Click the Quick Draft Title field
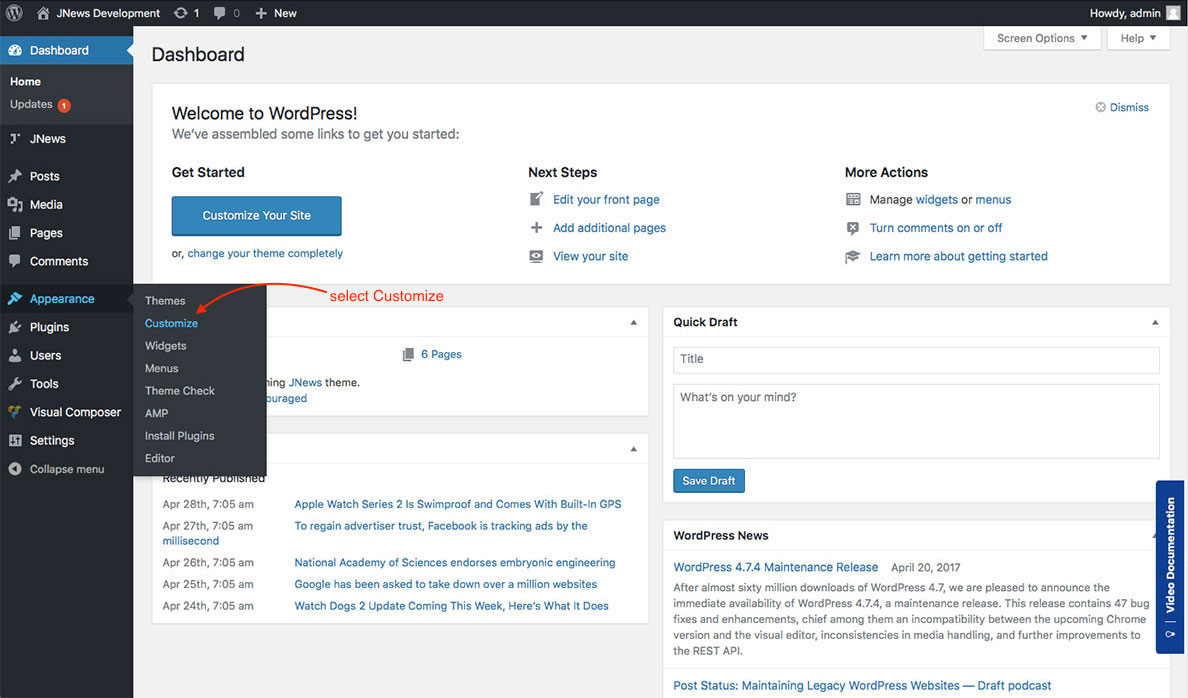 tap(916, 359)
